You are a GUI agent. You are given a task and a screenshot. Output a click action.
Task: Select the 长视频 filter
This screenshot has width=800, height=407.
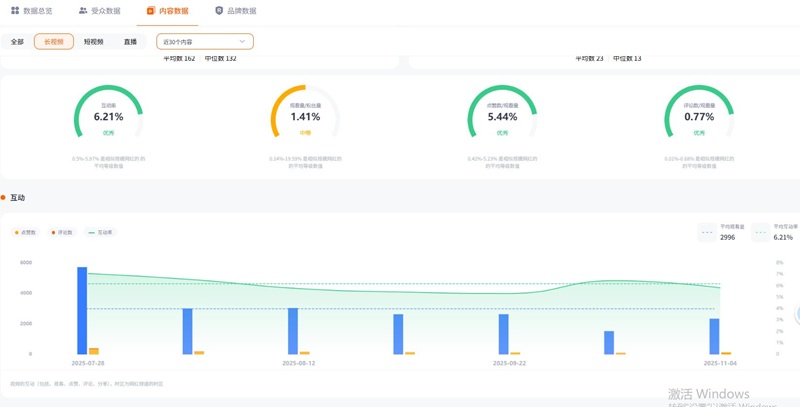(x=54, y=42)
